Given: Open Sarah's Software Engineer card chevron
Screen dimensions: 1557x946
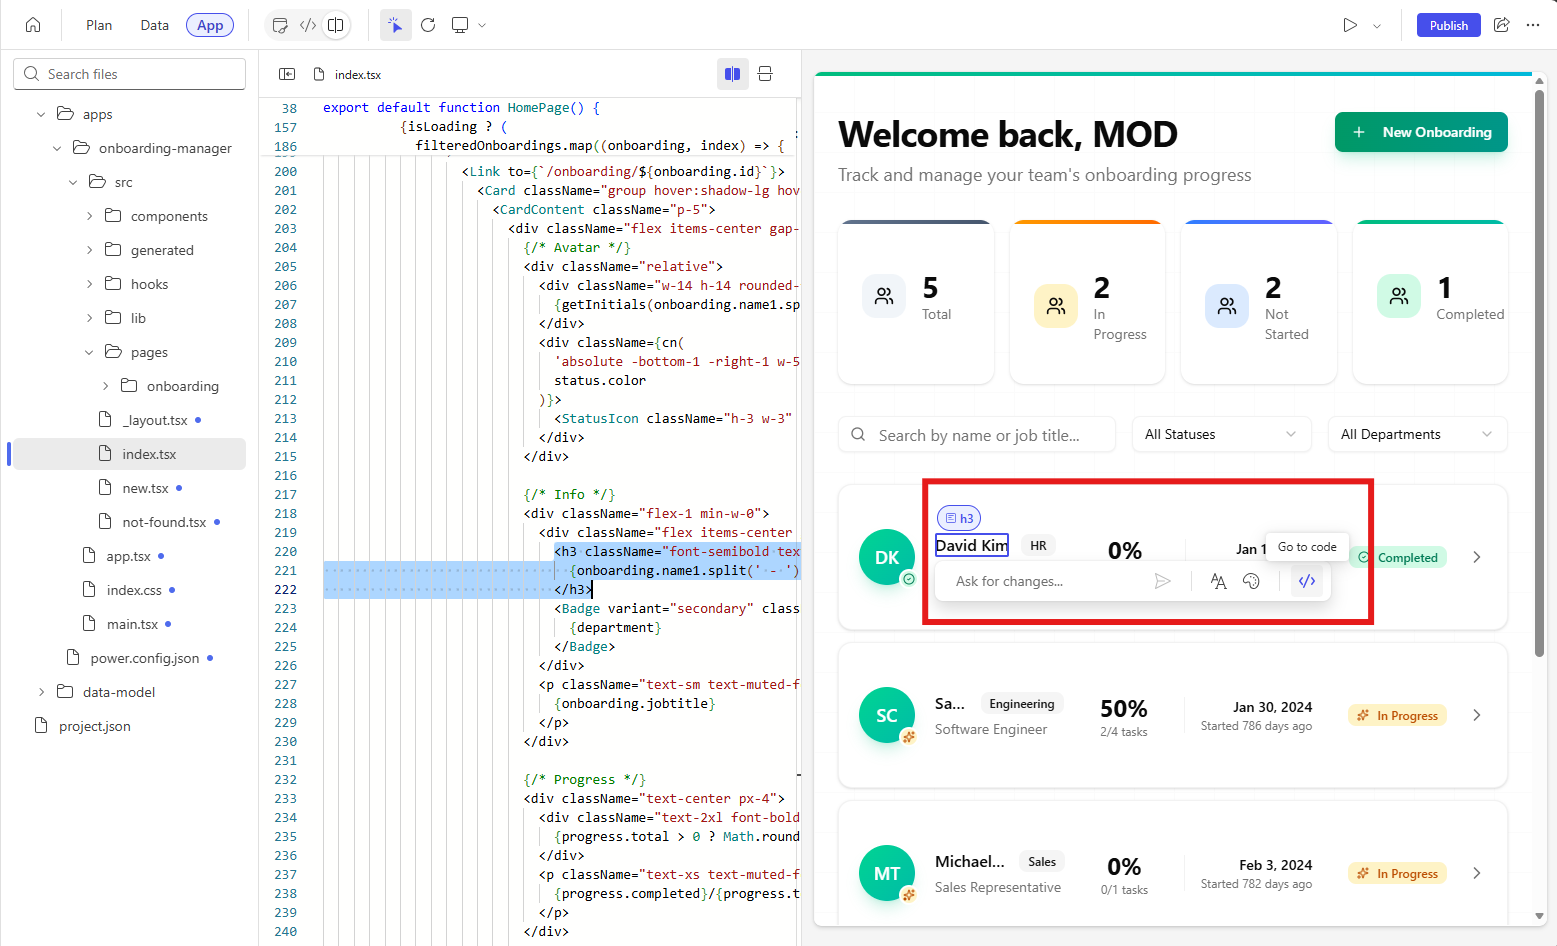Looking at the screenshot, I should point(1477,715).
